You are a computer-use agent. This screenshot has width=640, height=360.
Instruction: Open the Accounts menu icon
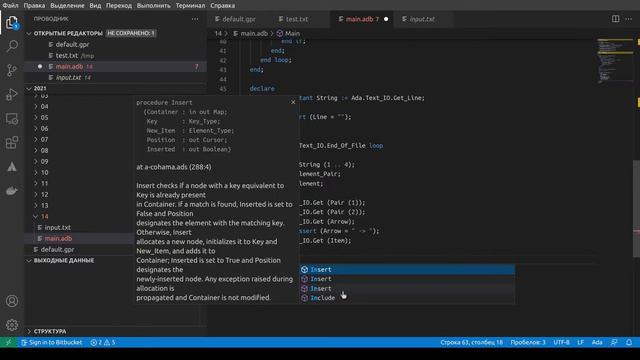click(12, 301)
